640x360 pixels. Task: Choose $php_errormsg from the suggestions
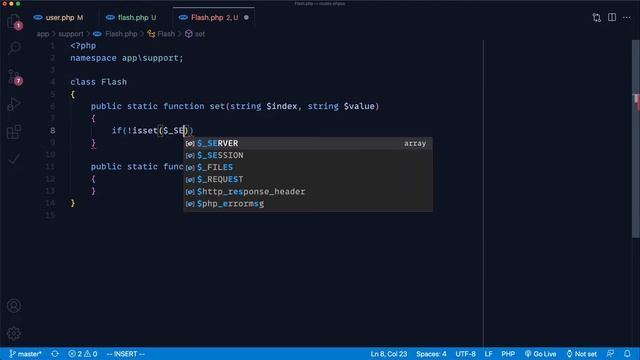coord(308,204)
